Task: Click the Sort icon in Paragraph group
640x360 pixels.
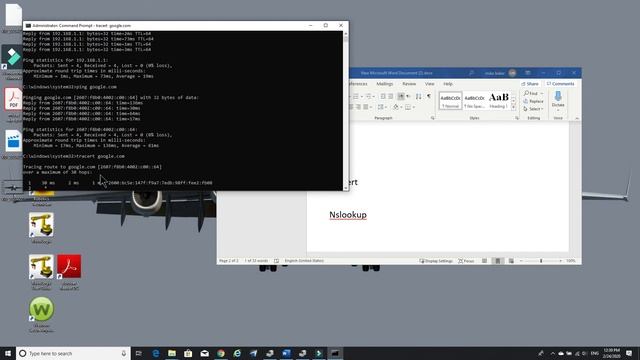Action: pyautogui.click(x=418, y=96)
